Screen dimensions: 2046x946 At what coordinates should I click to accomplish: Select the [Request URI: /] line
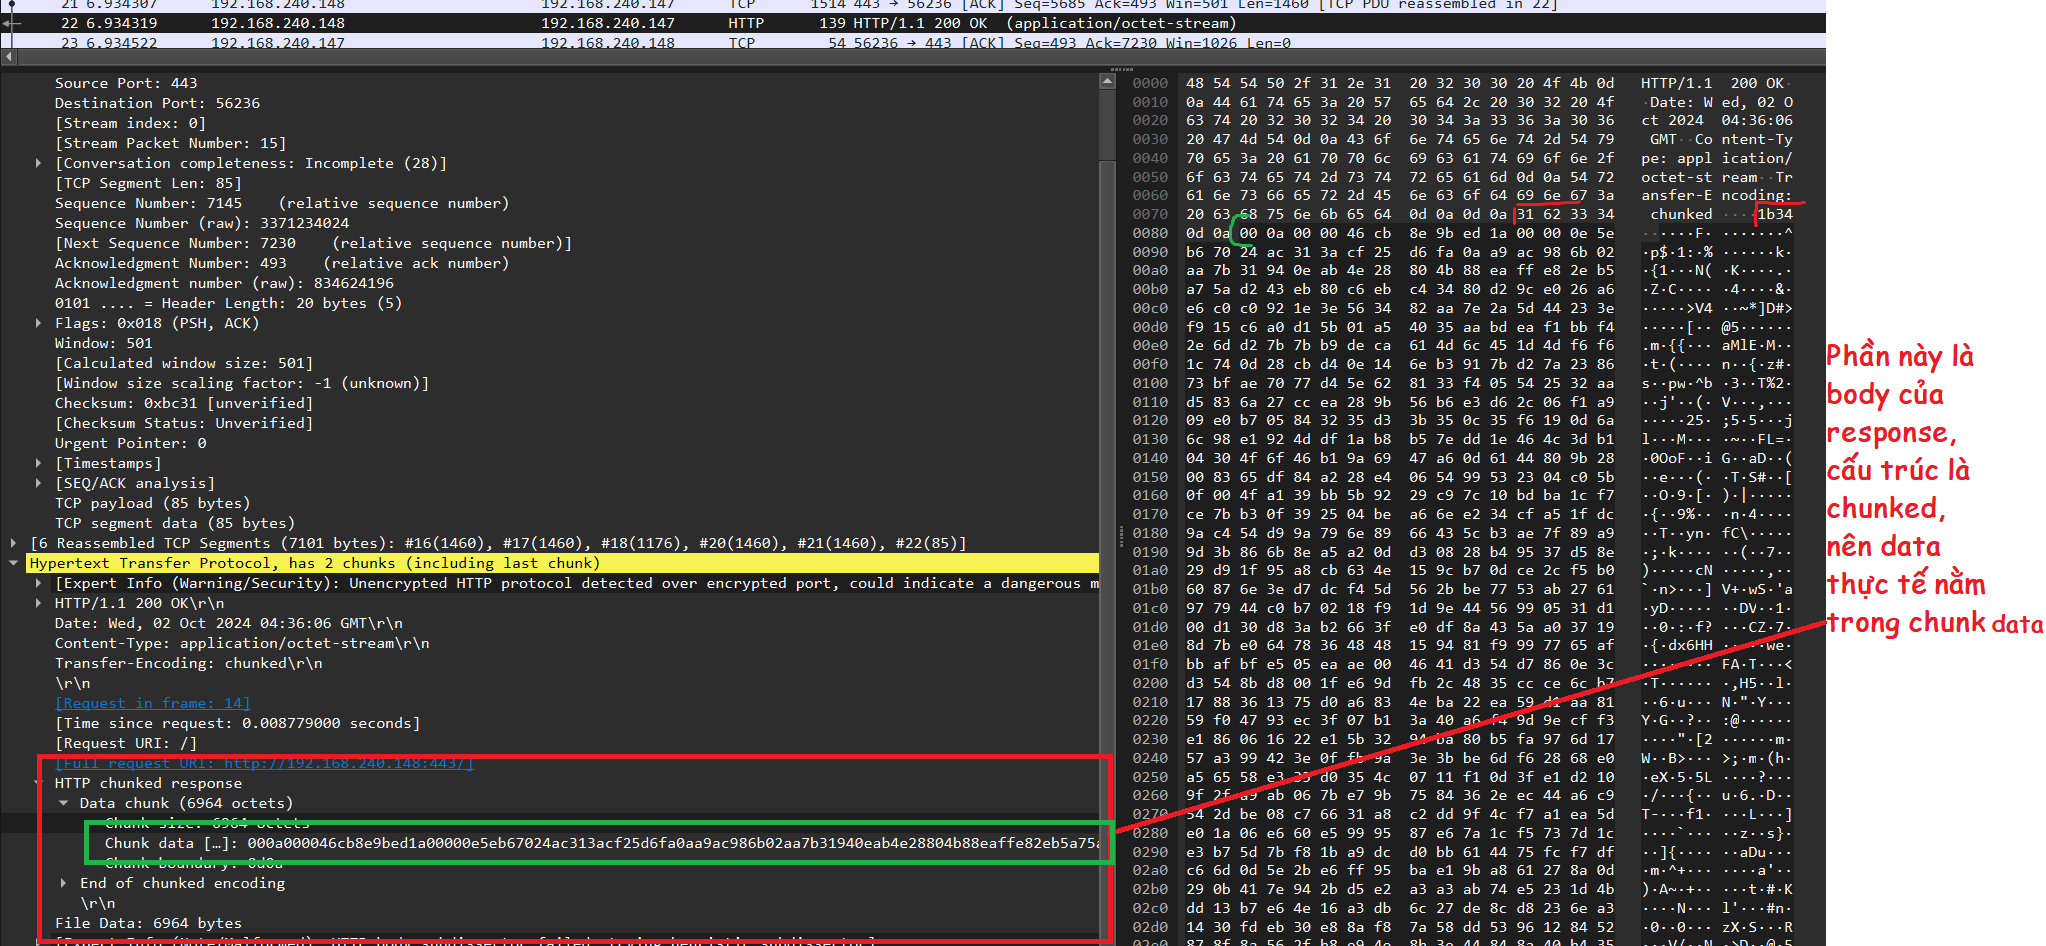coord(126,743)
